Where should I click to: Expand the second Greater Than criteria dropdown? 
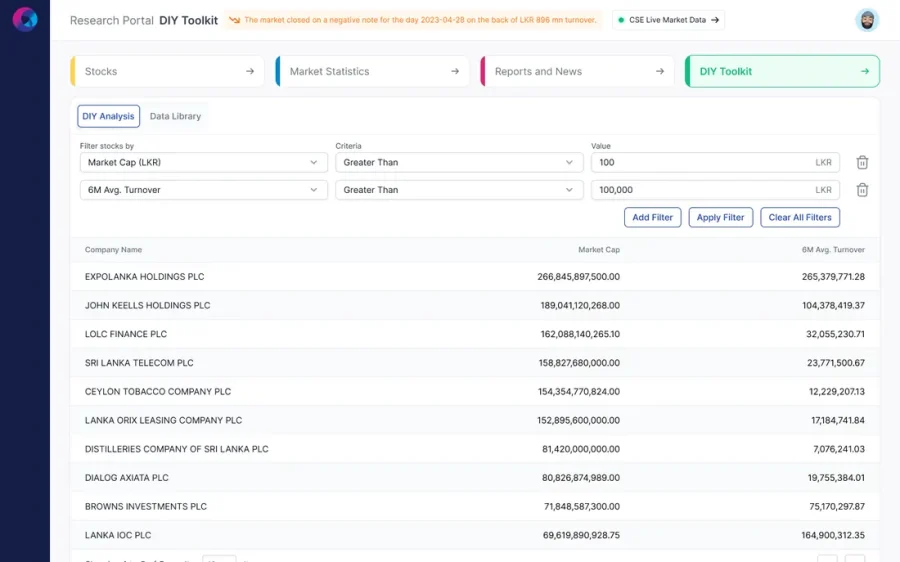tap(459, 190)
